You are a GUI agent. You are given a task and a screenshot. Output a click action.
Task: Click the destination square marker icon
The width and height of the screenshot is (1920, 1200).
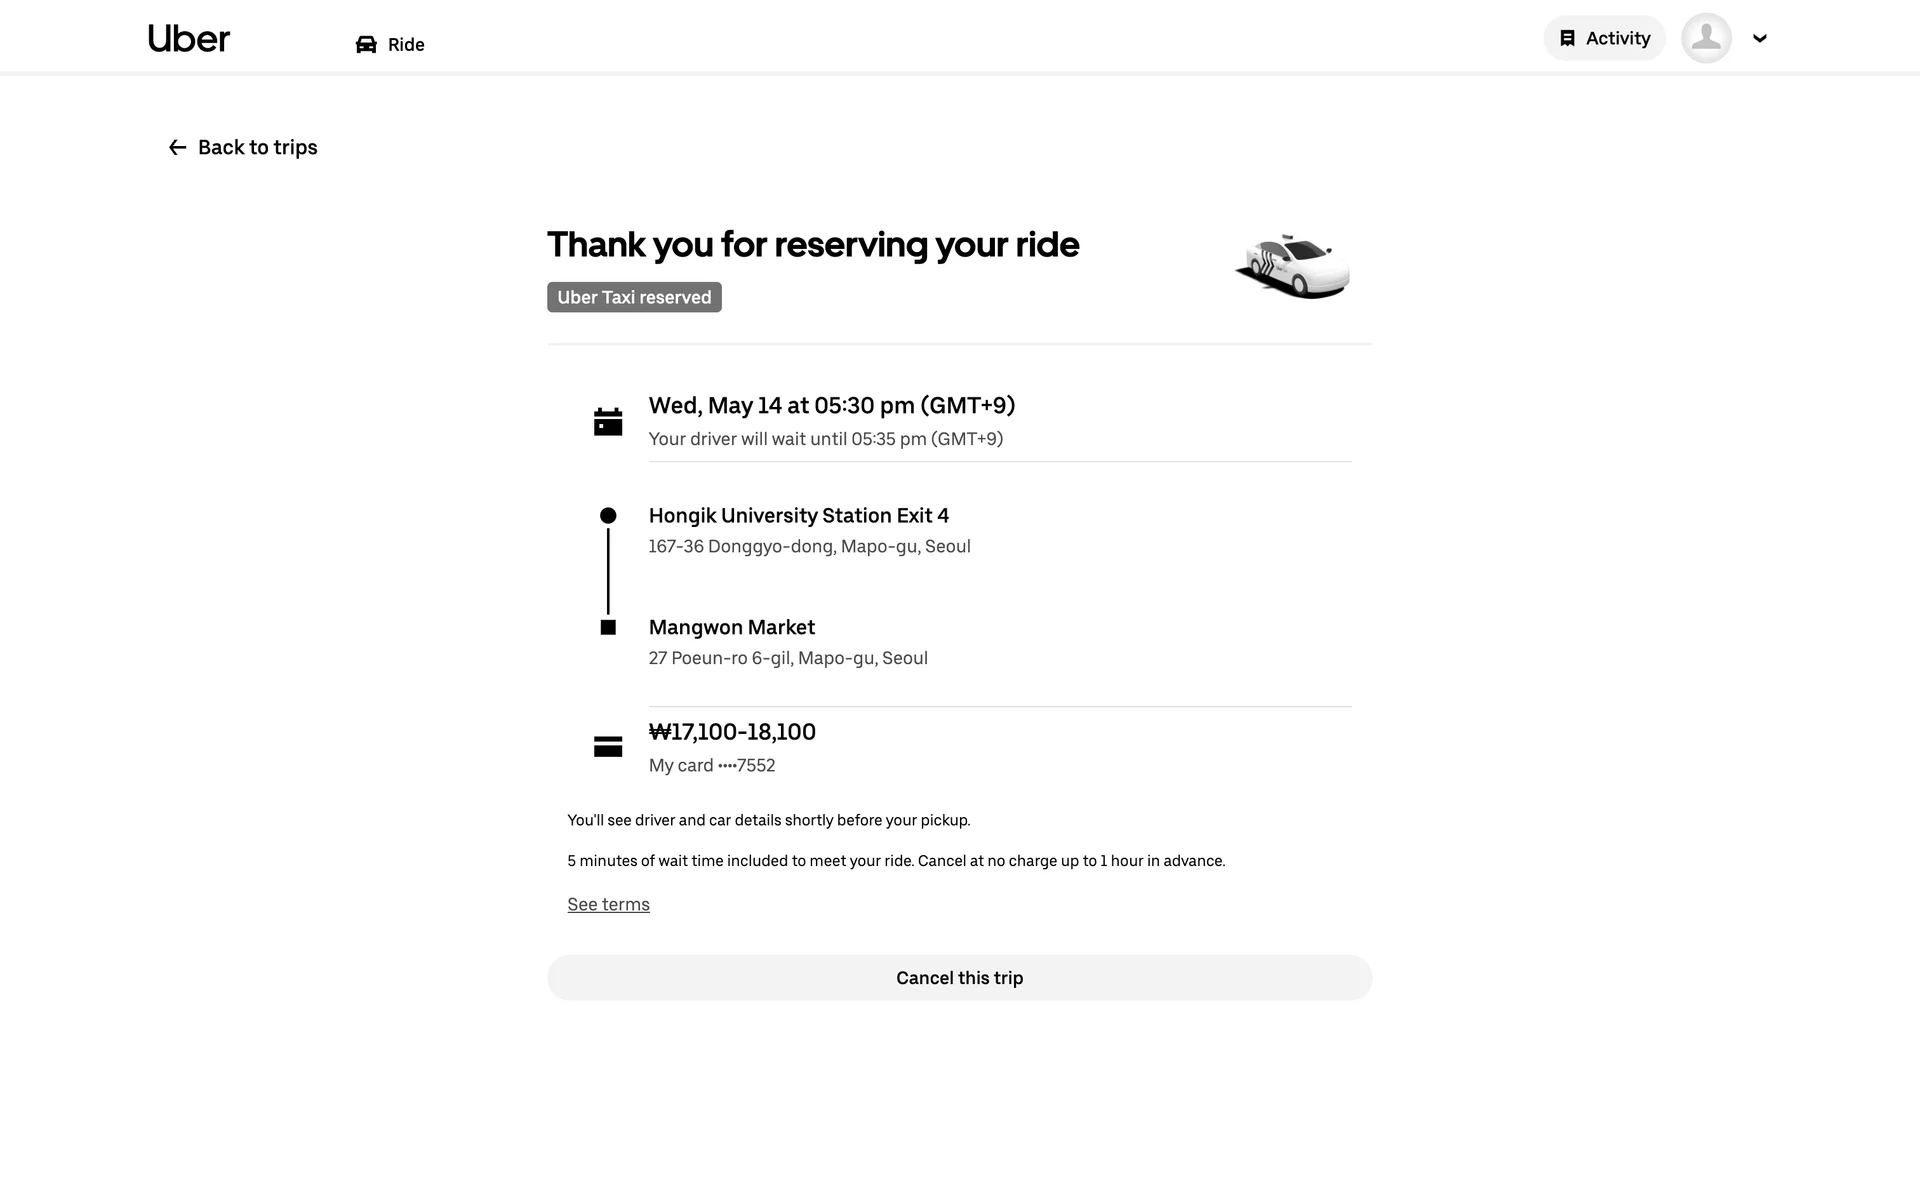pos(608,628)
